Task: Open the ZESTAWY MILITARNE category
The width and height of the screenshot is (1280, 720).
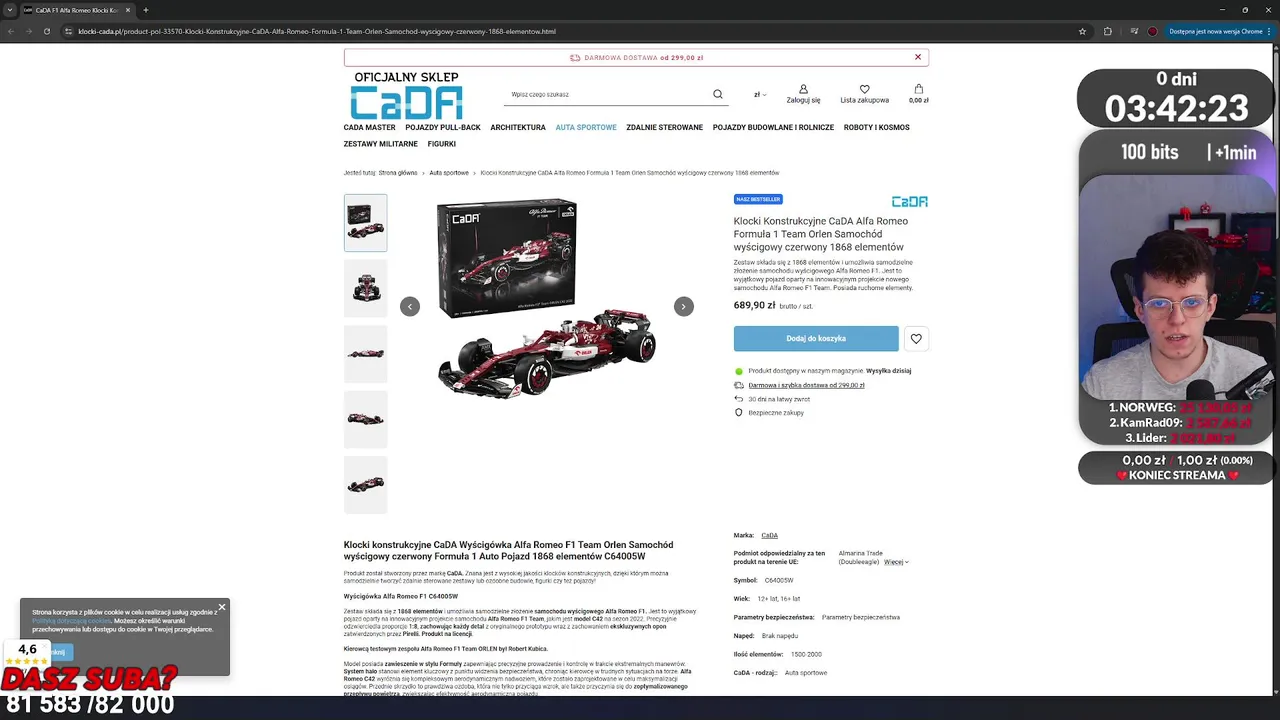Action: [x=381, y=144]
